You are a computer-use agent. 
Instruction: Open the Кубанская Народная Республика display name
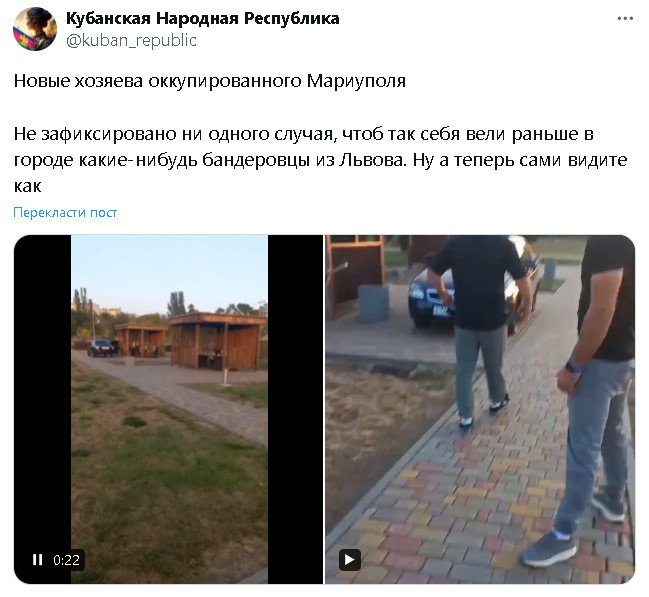click(x=203, y=18)
